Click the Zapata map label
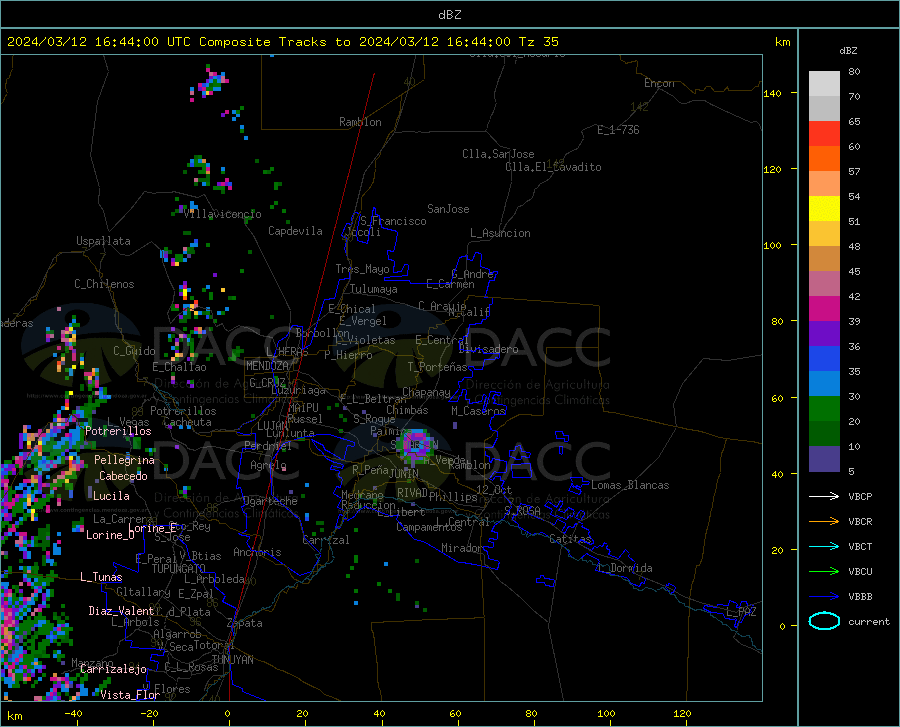This screenshot has width=900, height=727. pos(245,623)
